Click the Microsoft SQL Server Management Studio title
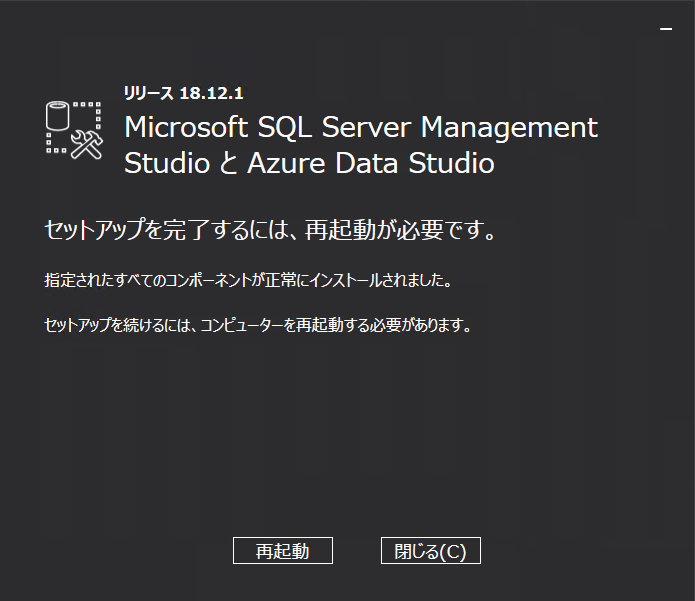The height and width of the screenshot is (601, 695). [361, 145]
